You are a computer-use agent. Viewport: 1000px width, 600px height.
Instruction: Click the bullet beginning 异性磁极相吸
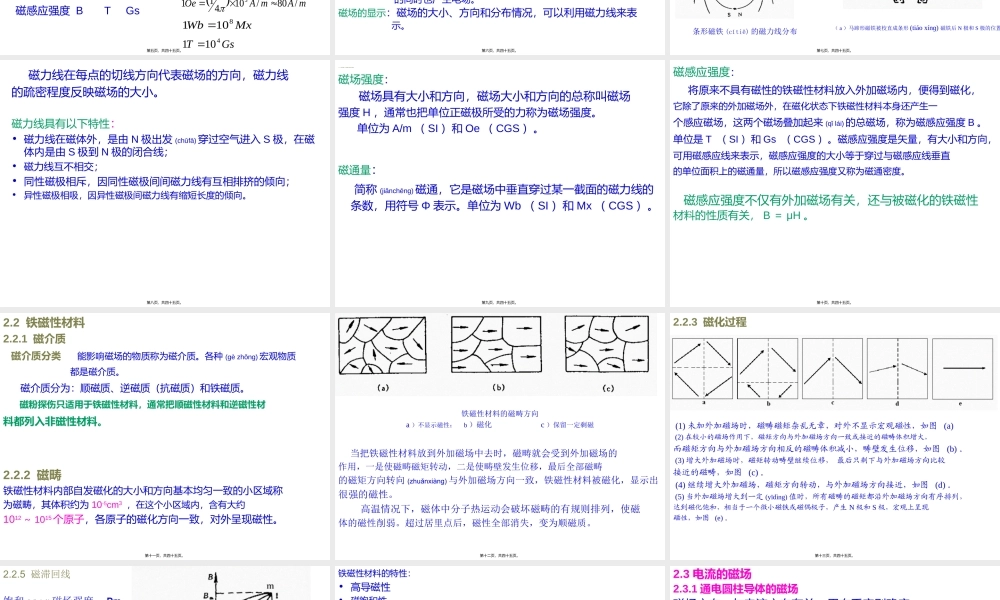pyautogui.click(x=135, y=195)
